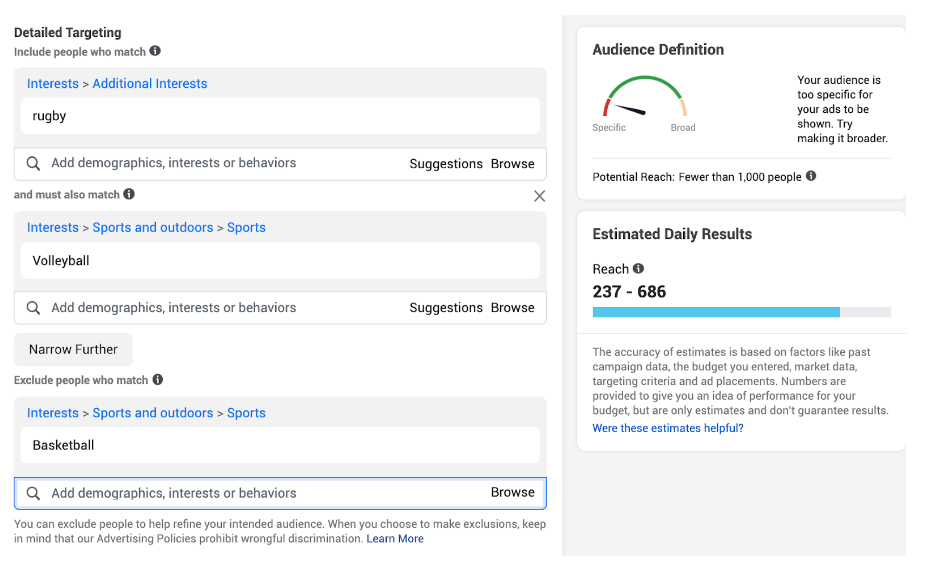This screenshot has height=566, width=936.
Task: Click the info icon next to Reach
Action: (638, 268)
